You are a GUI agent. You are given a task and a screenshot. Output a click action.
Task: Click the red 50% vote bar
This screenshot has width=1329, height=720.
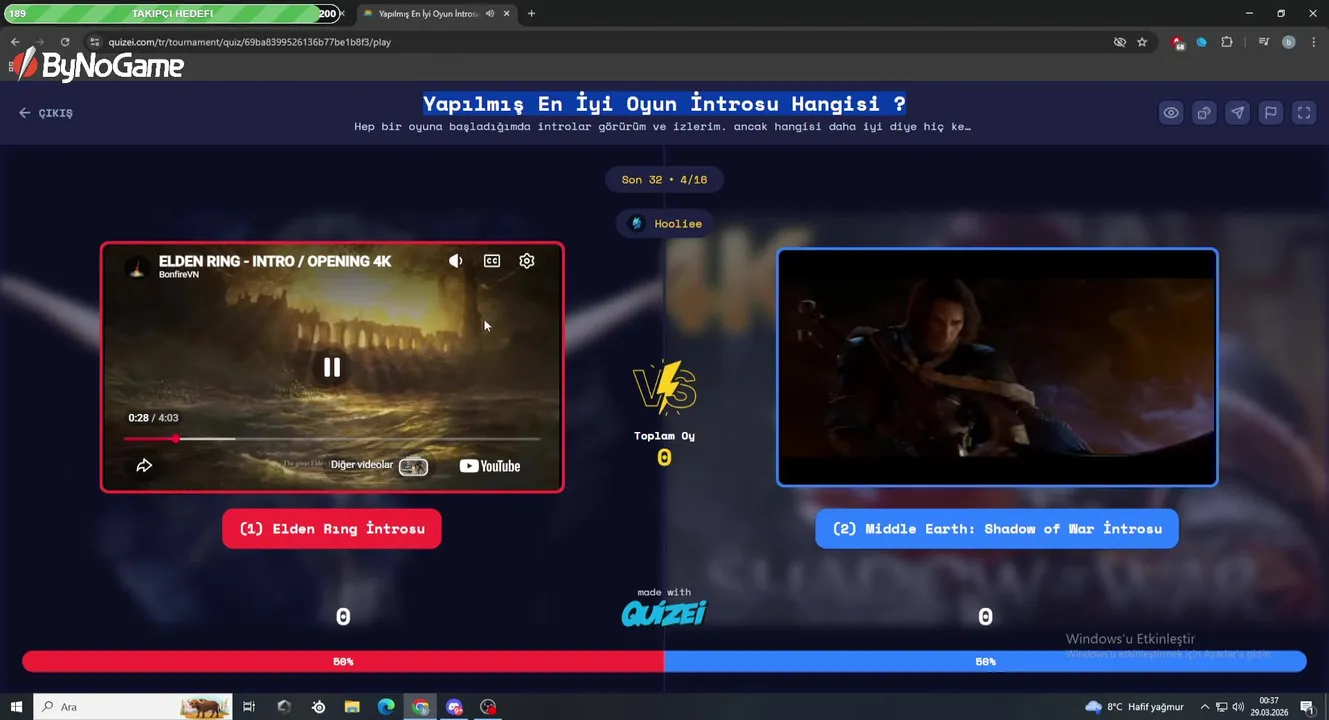[343, 662]
